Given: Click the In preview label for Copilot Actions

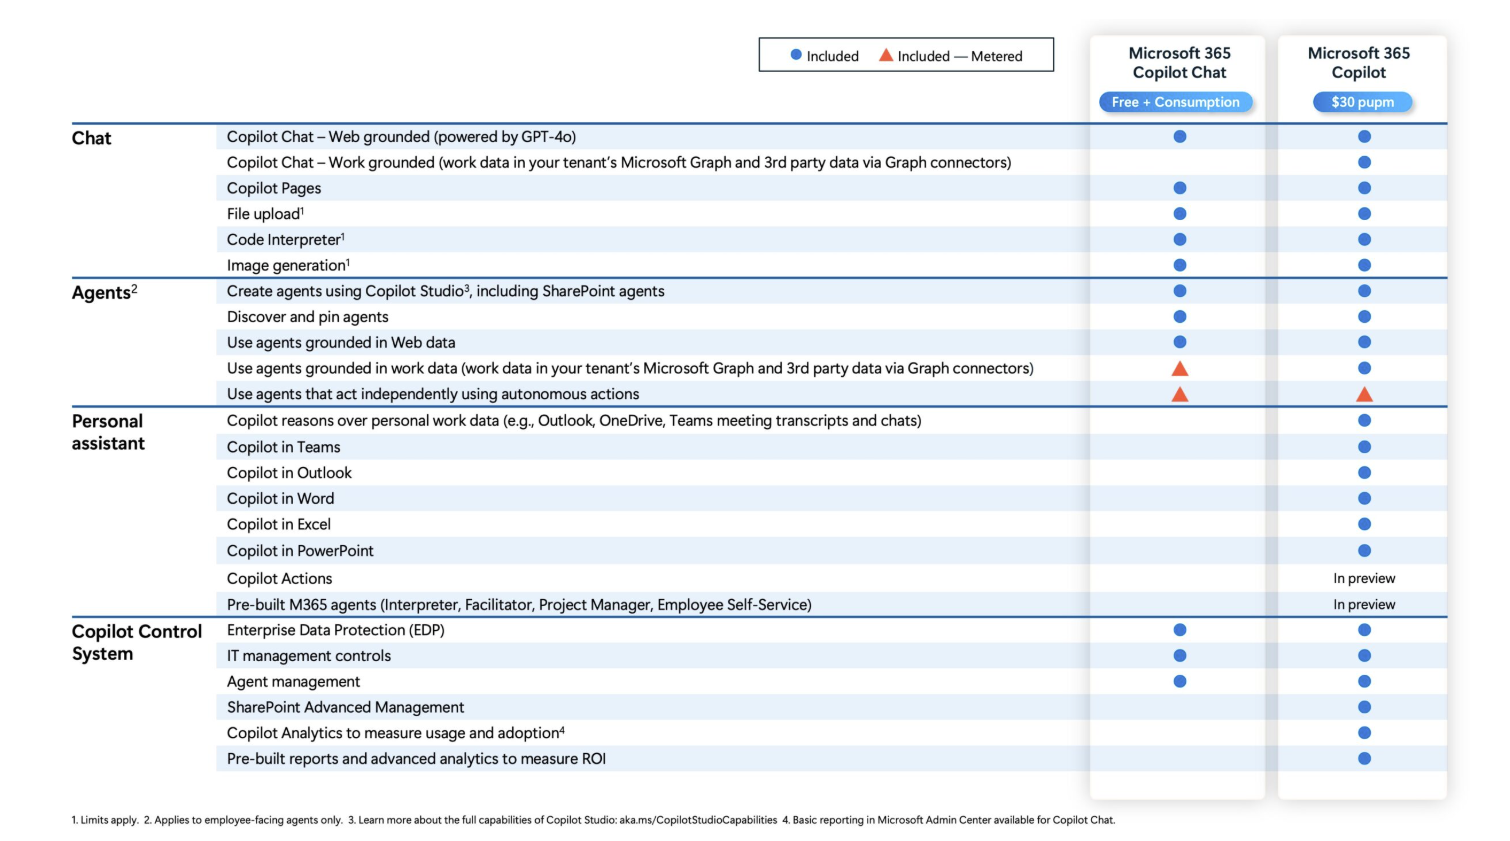Looking at the screenshot, I should tap(1364, 578).
